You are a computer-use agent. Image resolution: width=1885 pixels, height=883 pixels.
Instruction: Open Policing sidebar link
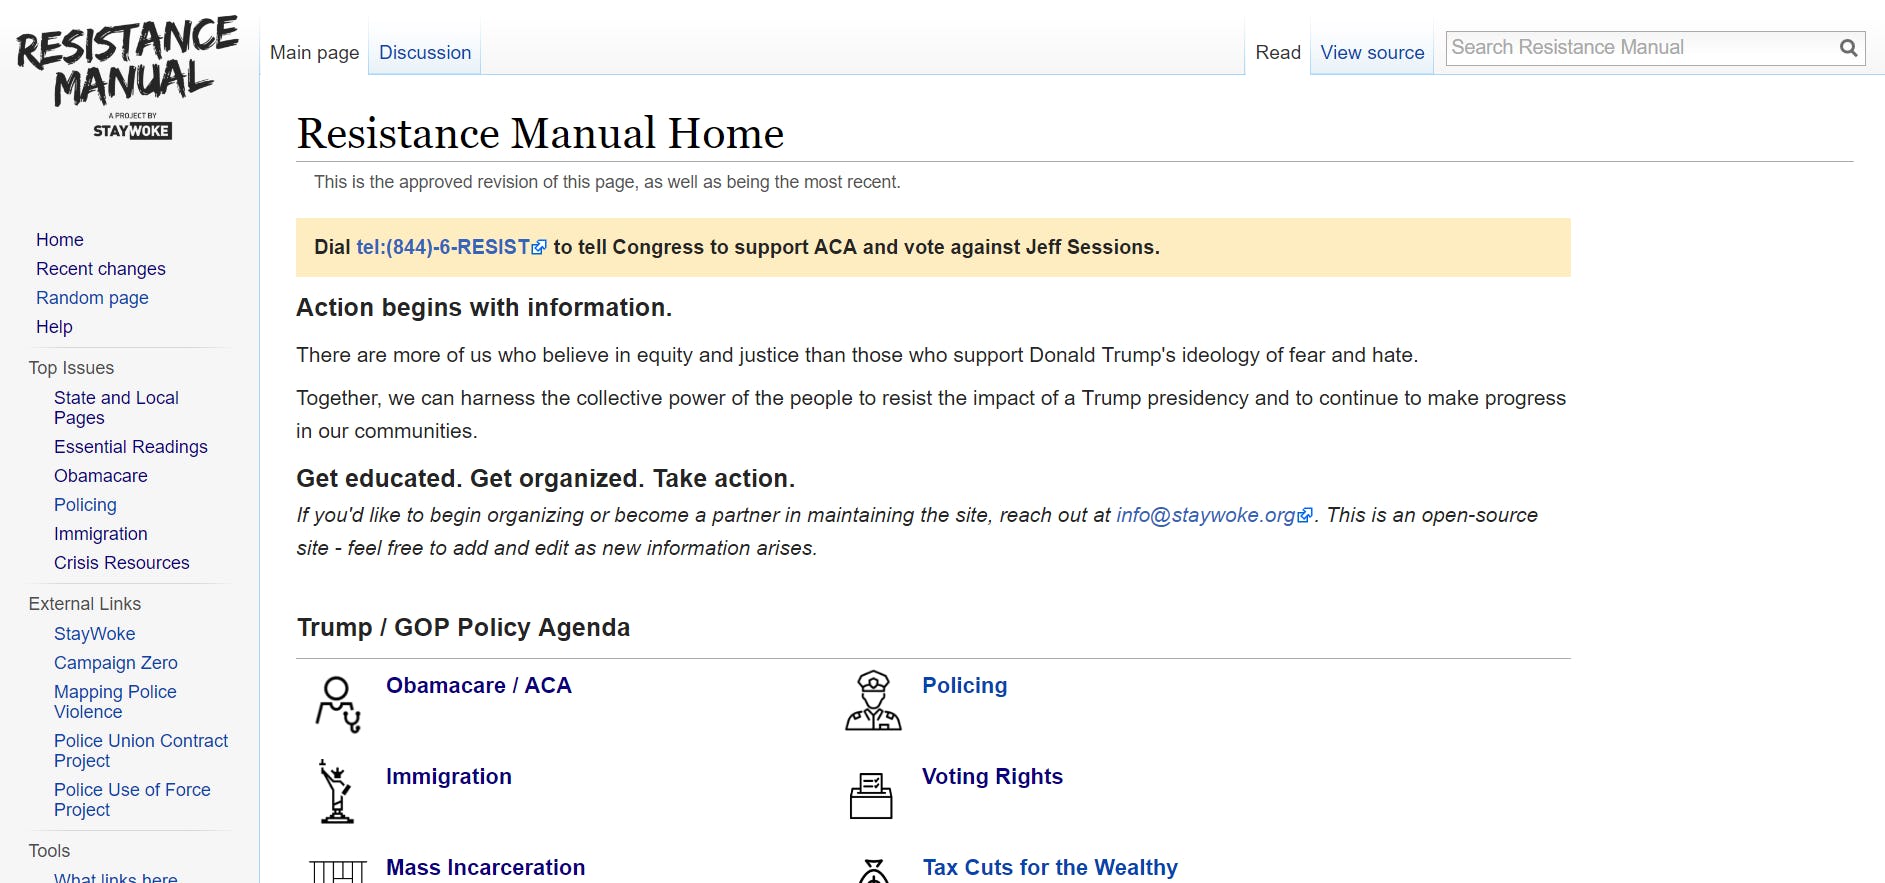tap(85, 505)
